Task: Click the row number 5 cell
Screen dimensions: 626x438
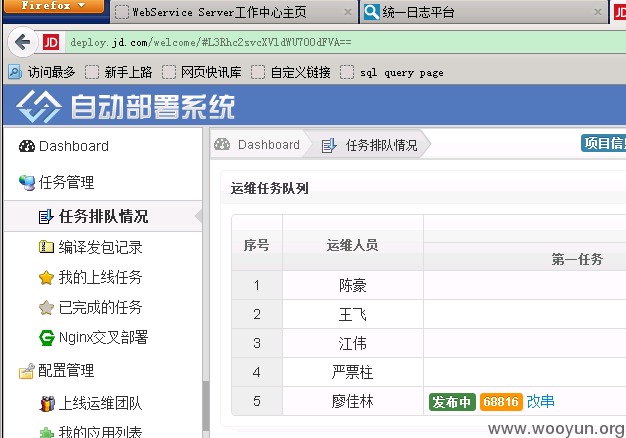Action: click(x=257, y=401)
